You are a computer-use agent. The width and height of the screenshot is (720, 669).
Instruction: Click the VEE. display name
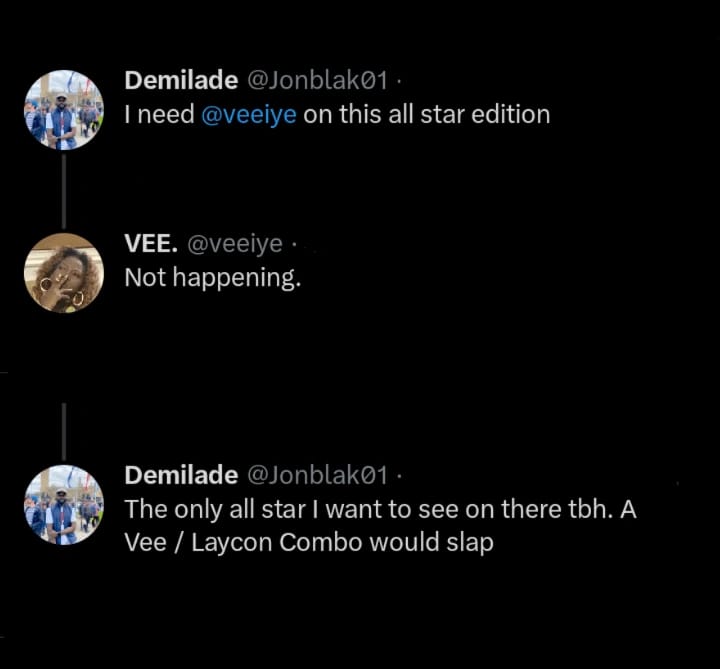point(151,244)
